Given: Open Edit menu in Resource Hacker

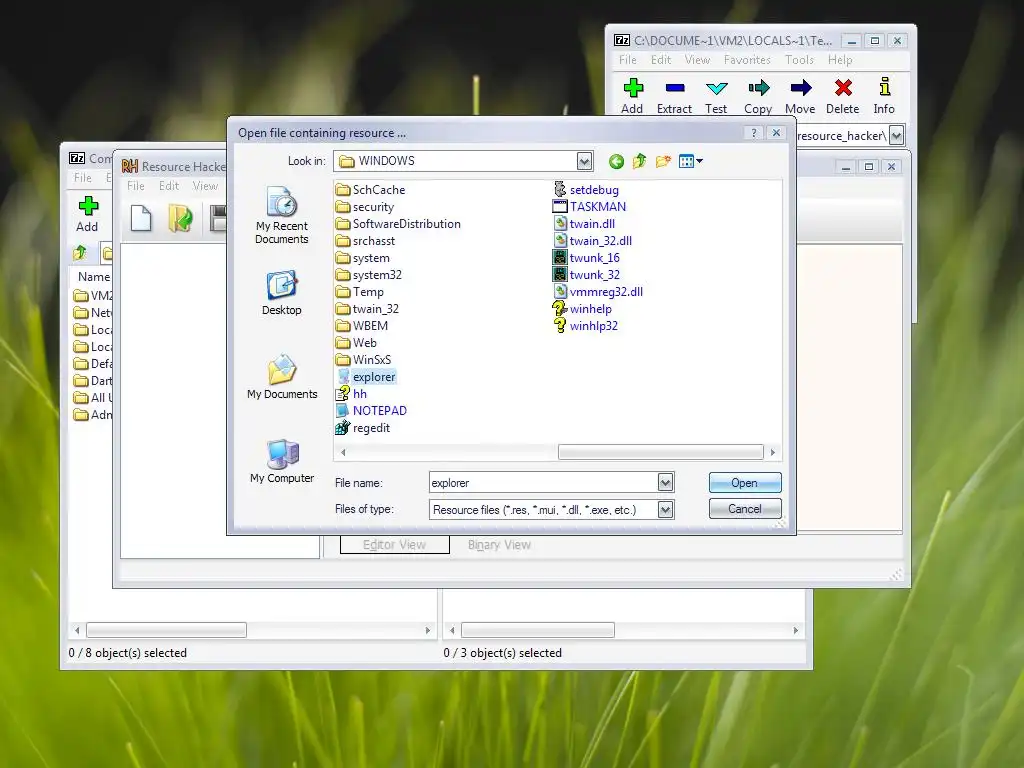Looking at the screenshot, I should click(x=168, y=186).
